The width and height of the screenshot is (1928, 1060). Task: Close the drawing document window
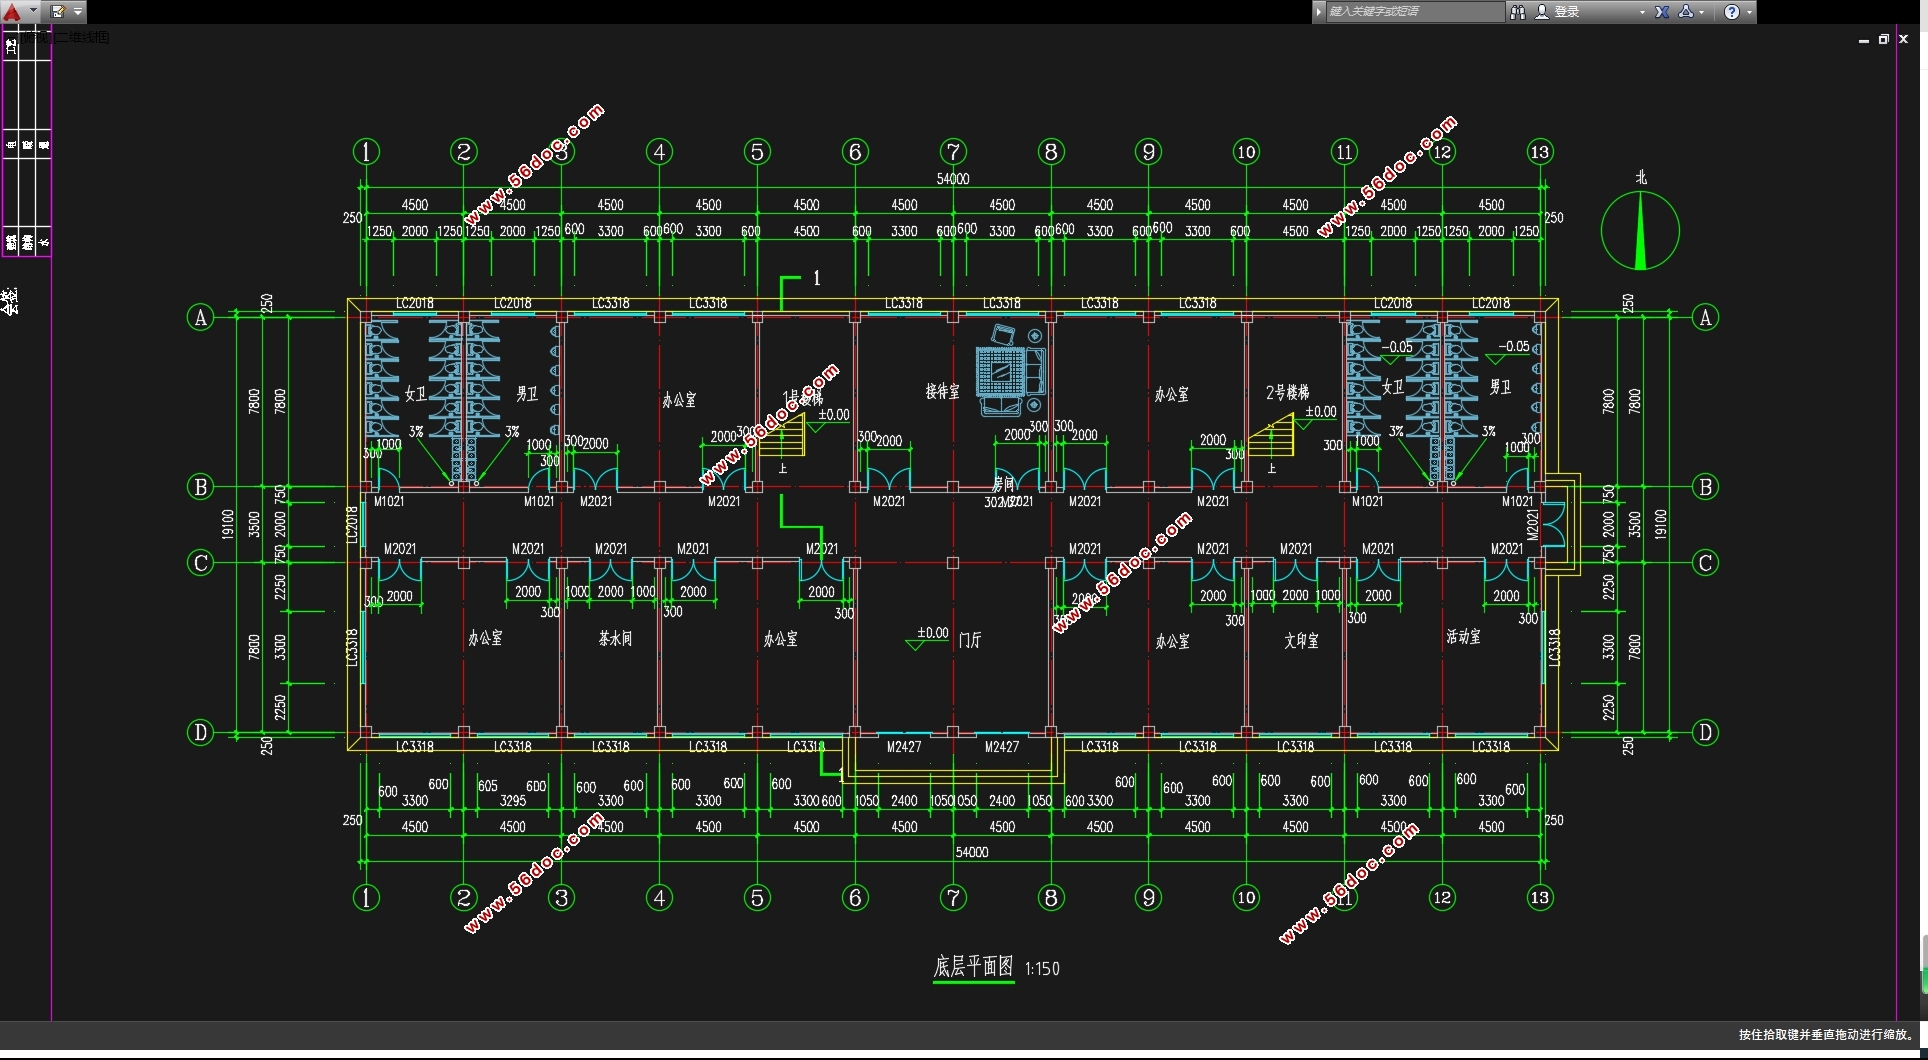coord(1903,40)
